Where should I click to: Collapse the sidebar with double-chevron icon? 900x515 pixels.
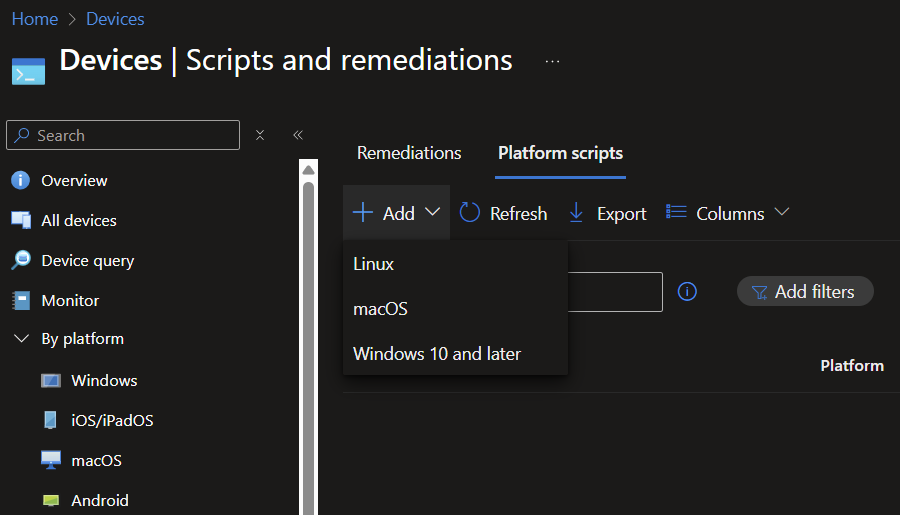pyautogui.click(x=297, y=135)
